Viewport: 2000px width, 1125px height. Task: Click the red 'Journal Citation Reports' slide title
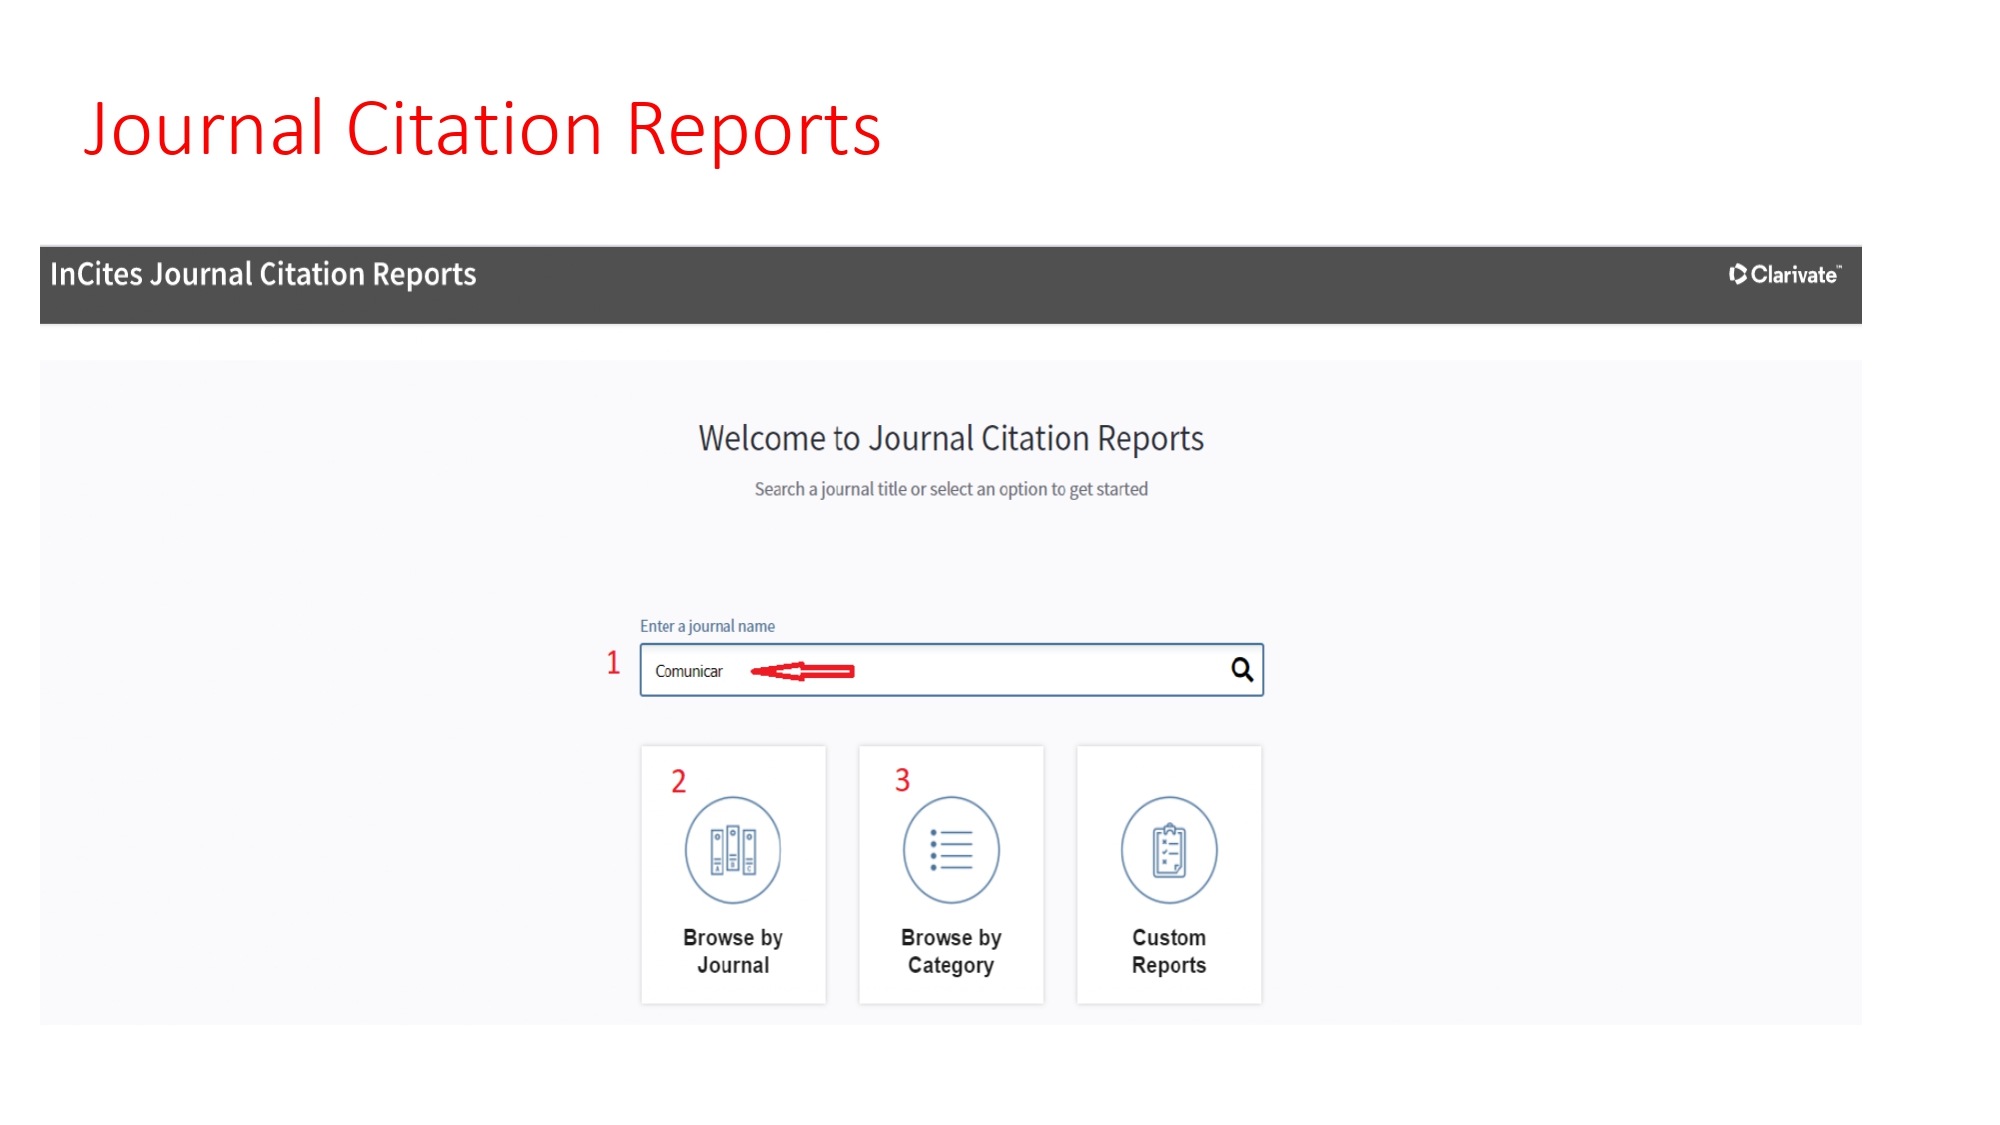482,130
